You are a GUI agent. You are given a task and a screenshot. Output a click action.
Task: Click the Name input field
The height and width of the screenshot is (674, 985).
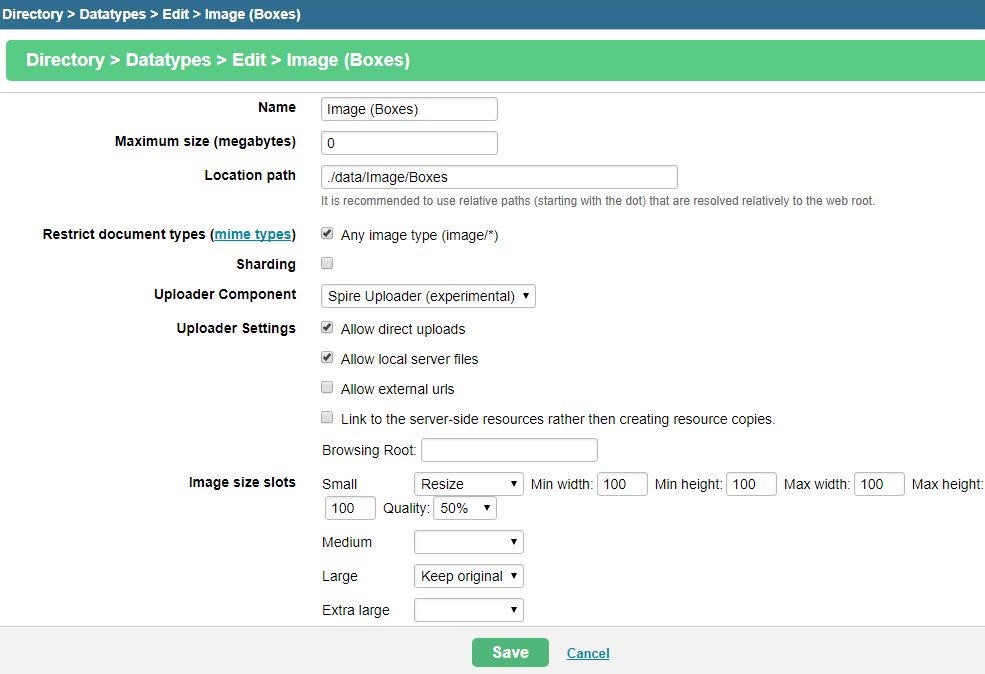click(409, 109)
